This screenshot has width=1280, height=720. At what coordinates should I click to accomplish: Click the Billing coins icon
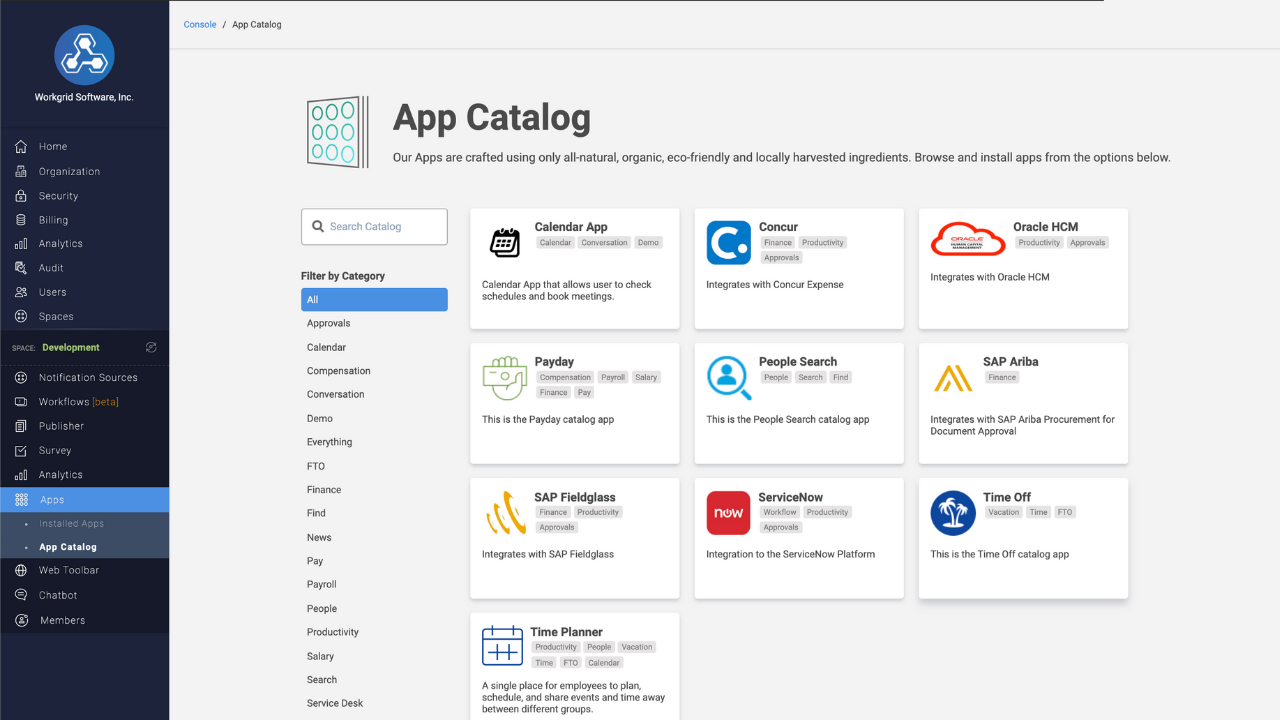tap(21, 220)
